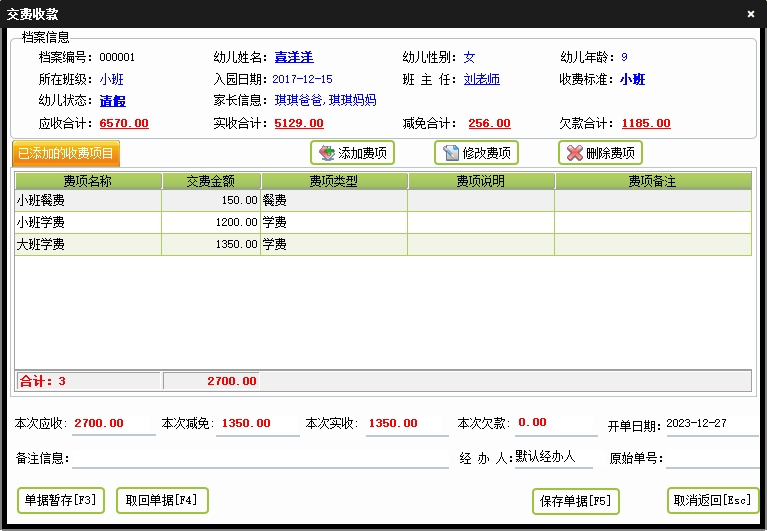Screen dimensions: 767x531
Task: Click the 欠款合计 amount 1185.00
Action: [x=645, y=124]
